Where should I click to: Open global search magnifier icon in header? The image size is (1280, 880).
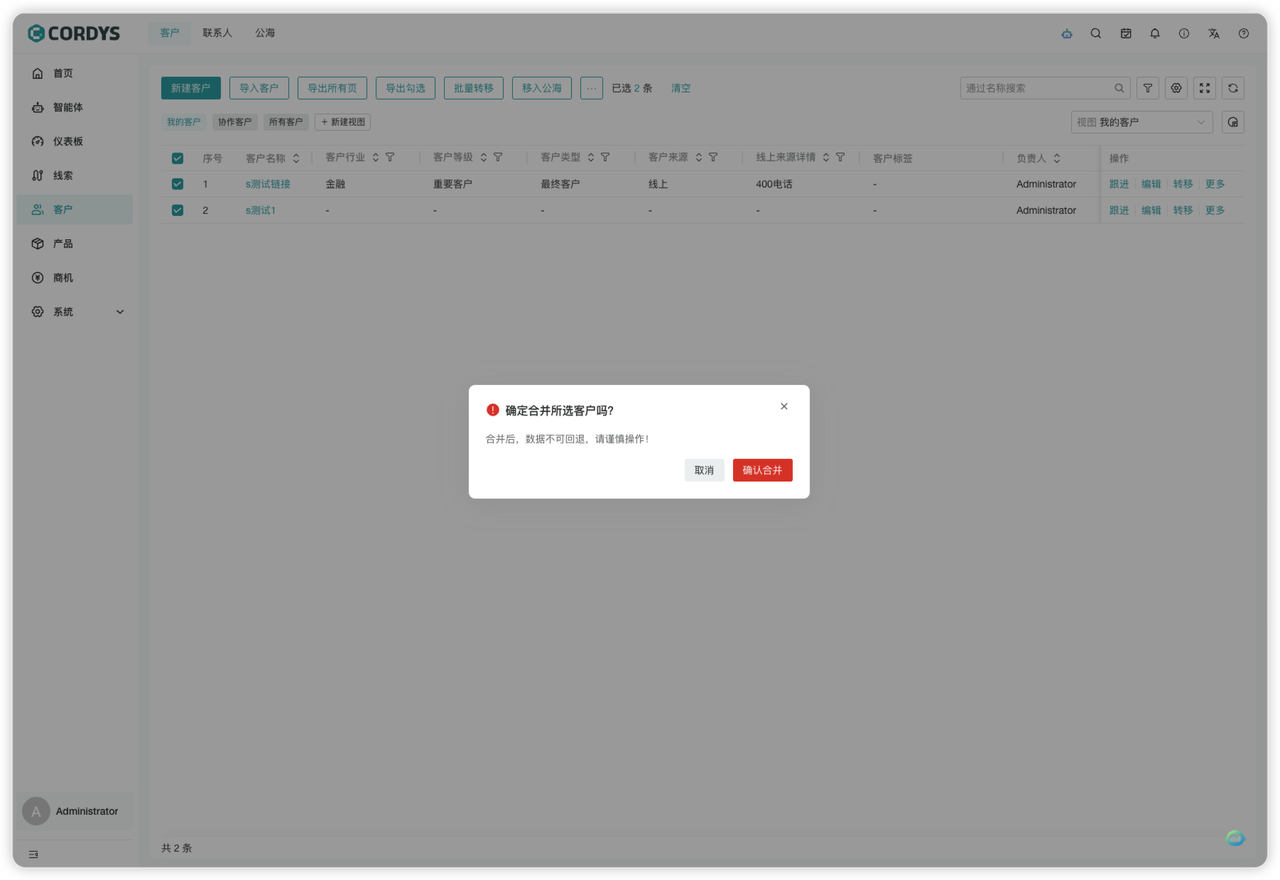pos(1096,33)
